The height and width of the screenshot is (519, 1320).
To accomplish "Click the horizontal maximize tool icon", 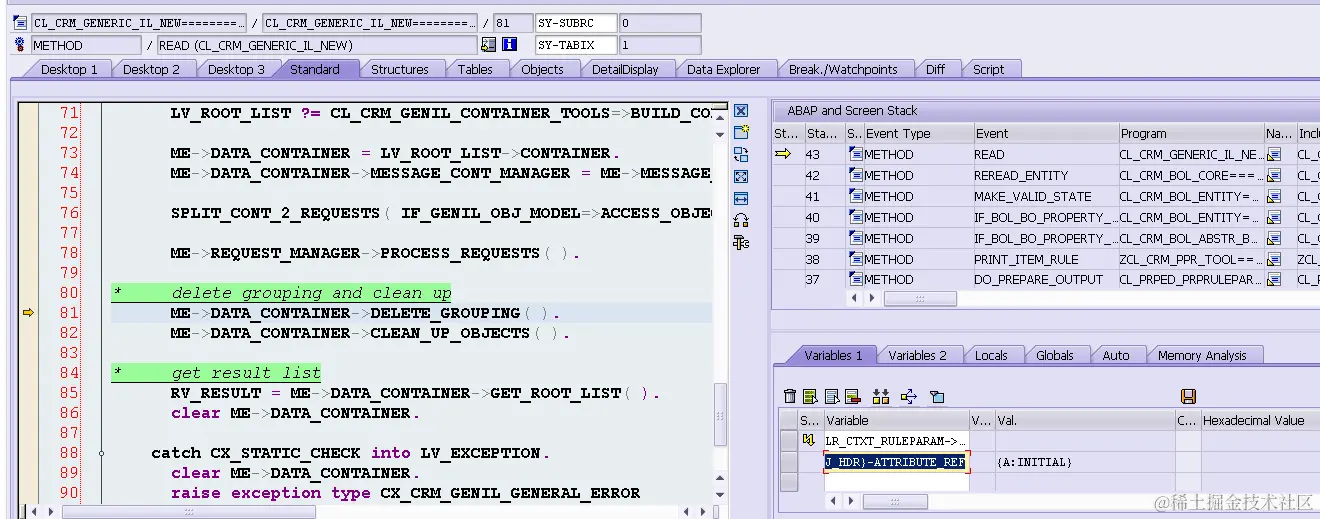I will [x=741, y=198].
